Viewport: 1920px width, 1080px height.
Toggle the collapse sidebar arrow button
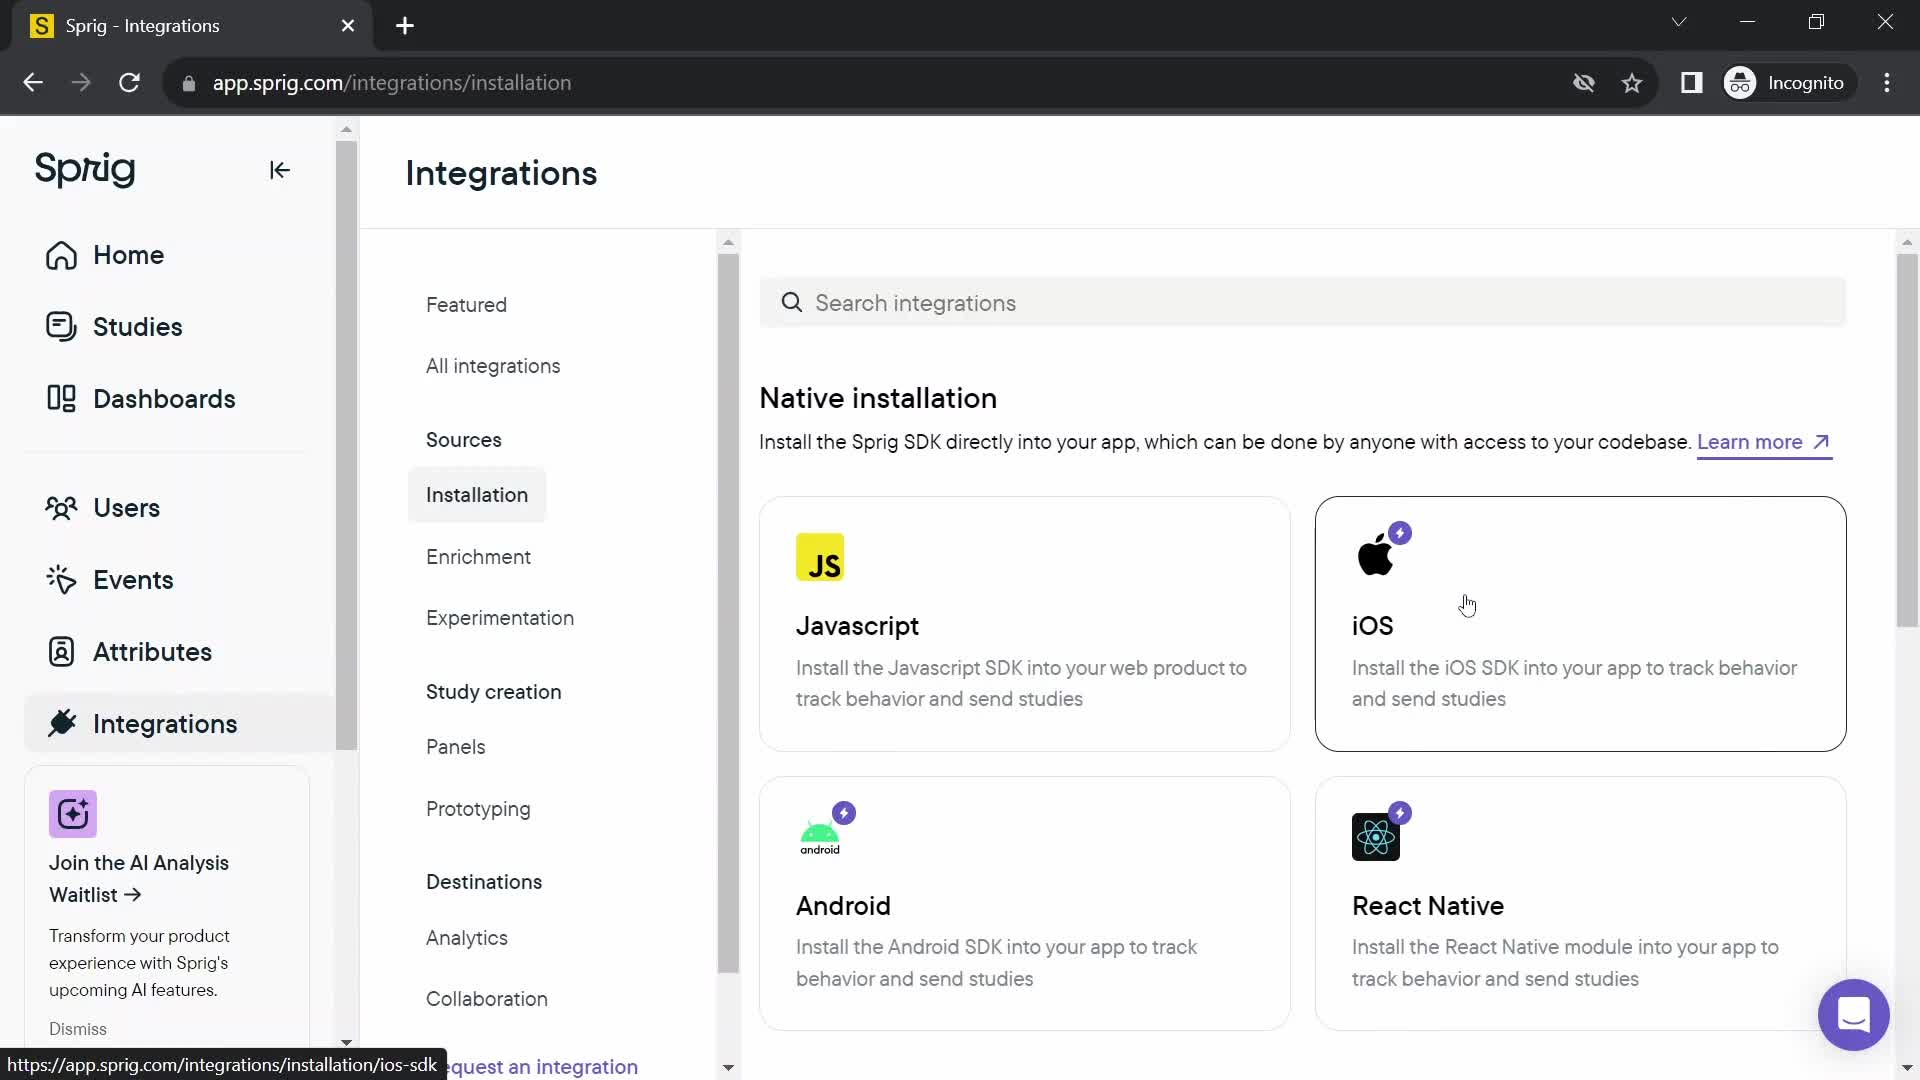[280, 170]
